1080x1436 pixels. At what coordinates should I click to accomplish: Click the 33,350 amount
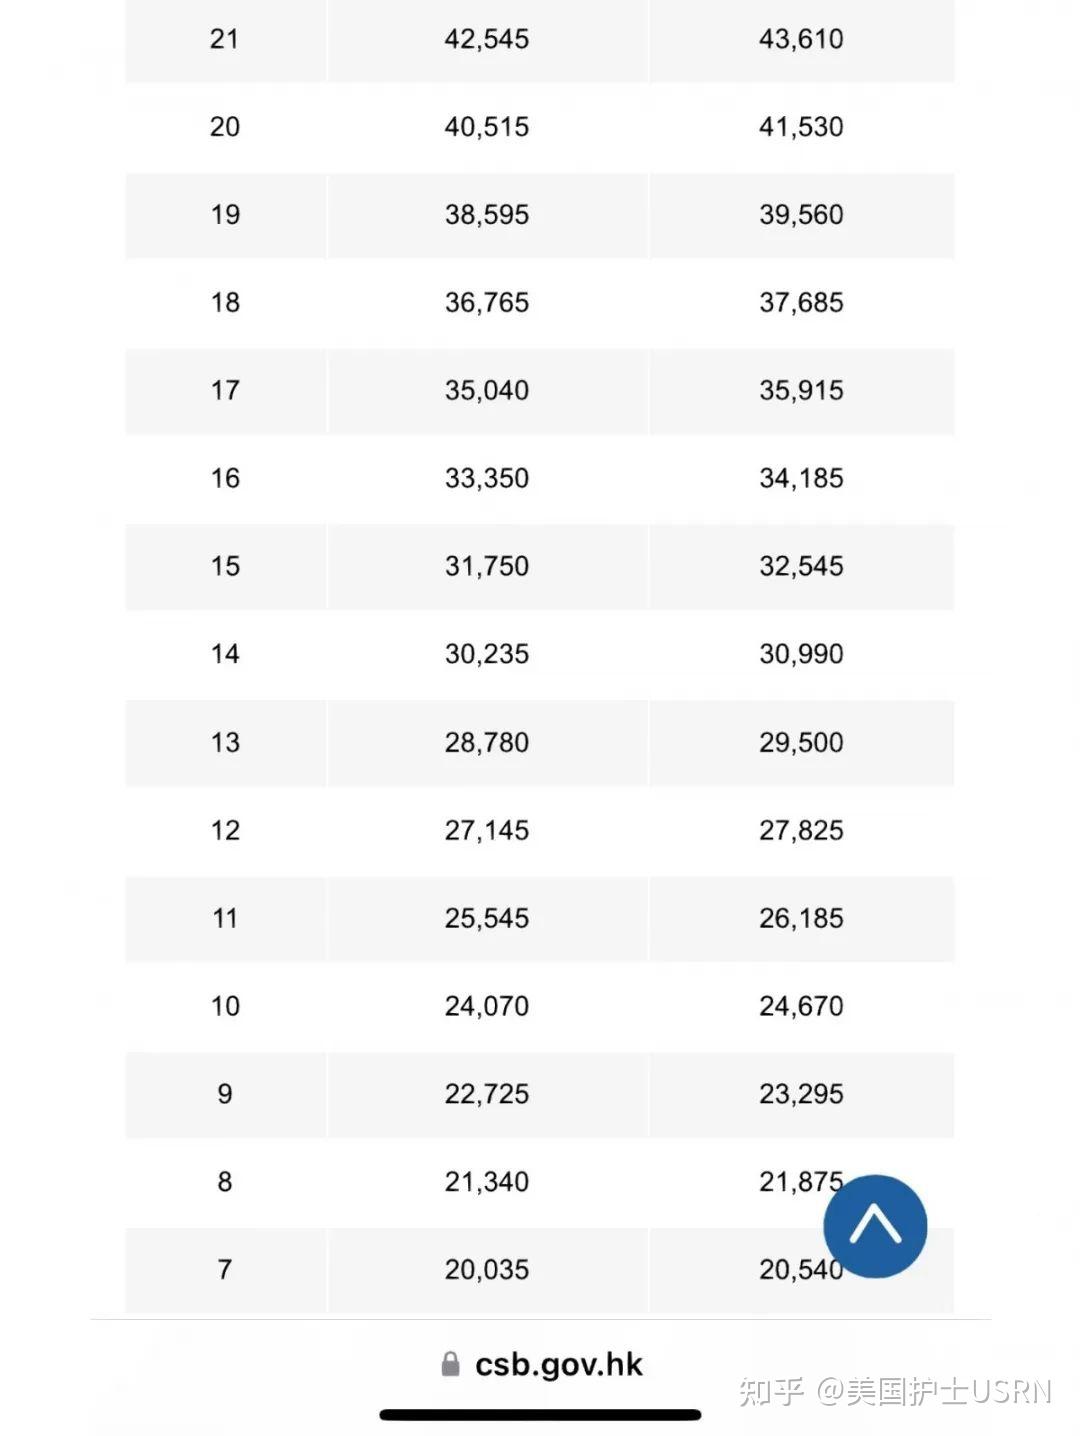click(x=487, y=478)
